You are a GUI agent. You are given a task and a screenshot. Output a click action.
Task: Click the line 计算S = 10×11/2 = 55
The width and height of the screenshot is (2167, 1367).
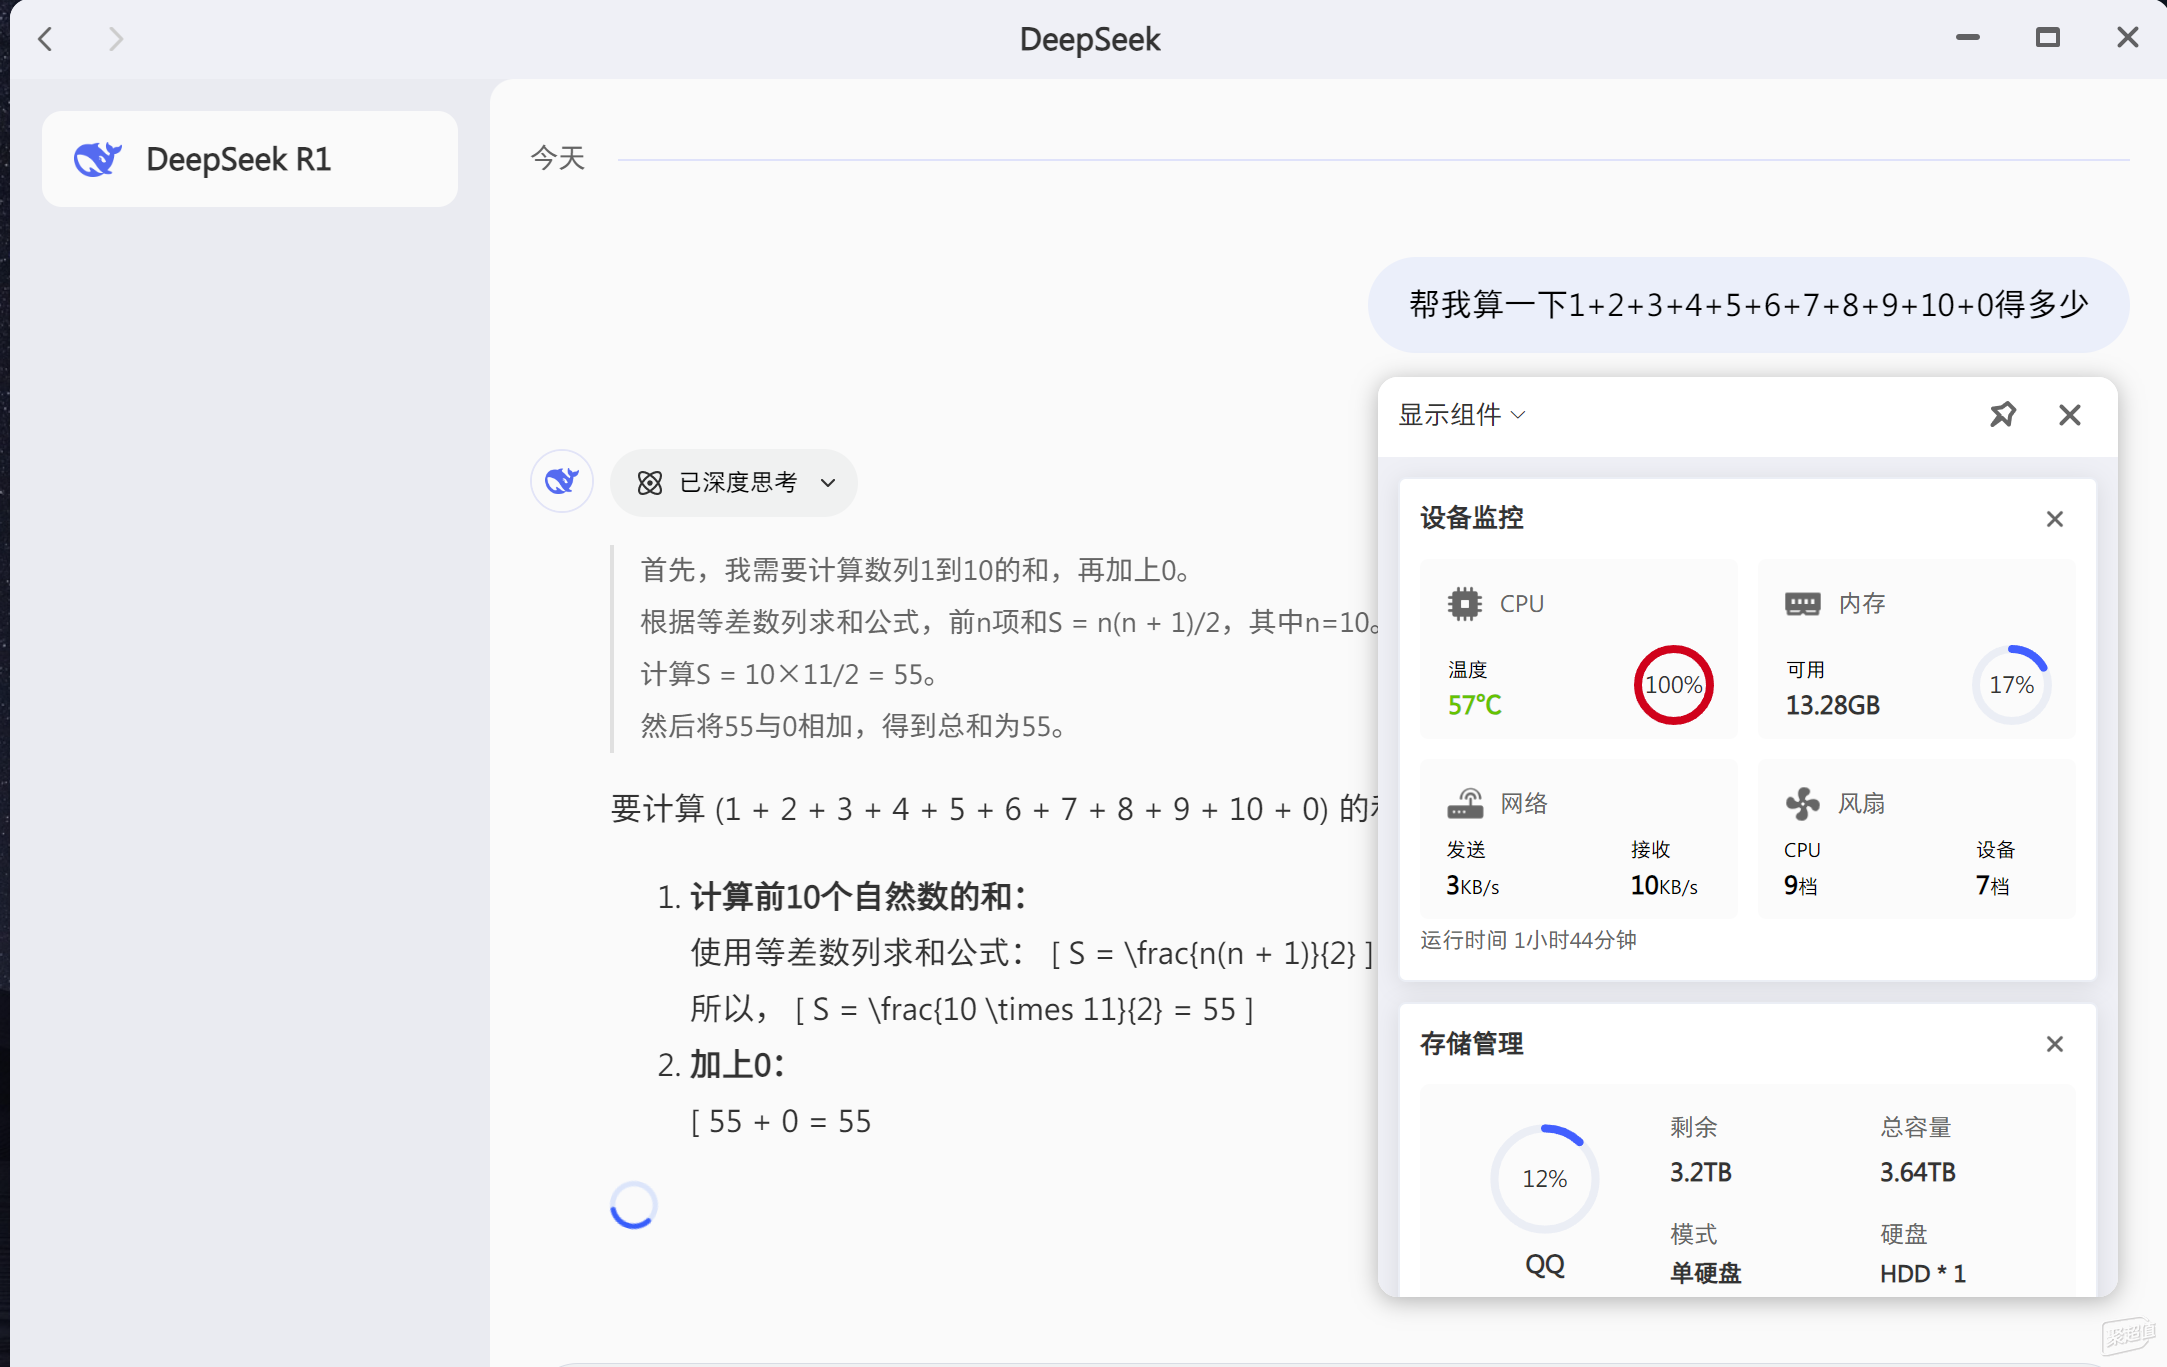click(x=790, y=674)
